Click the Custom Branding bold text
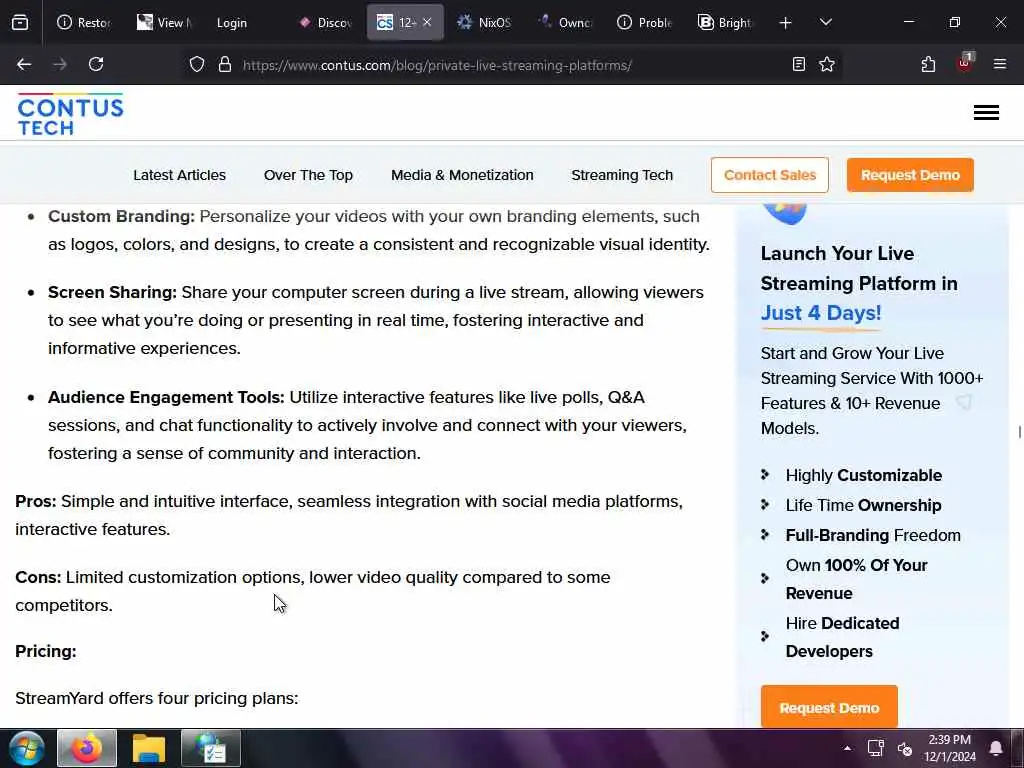The image size is (1024, 768). click(x=121, y=216)
